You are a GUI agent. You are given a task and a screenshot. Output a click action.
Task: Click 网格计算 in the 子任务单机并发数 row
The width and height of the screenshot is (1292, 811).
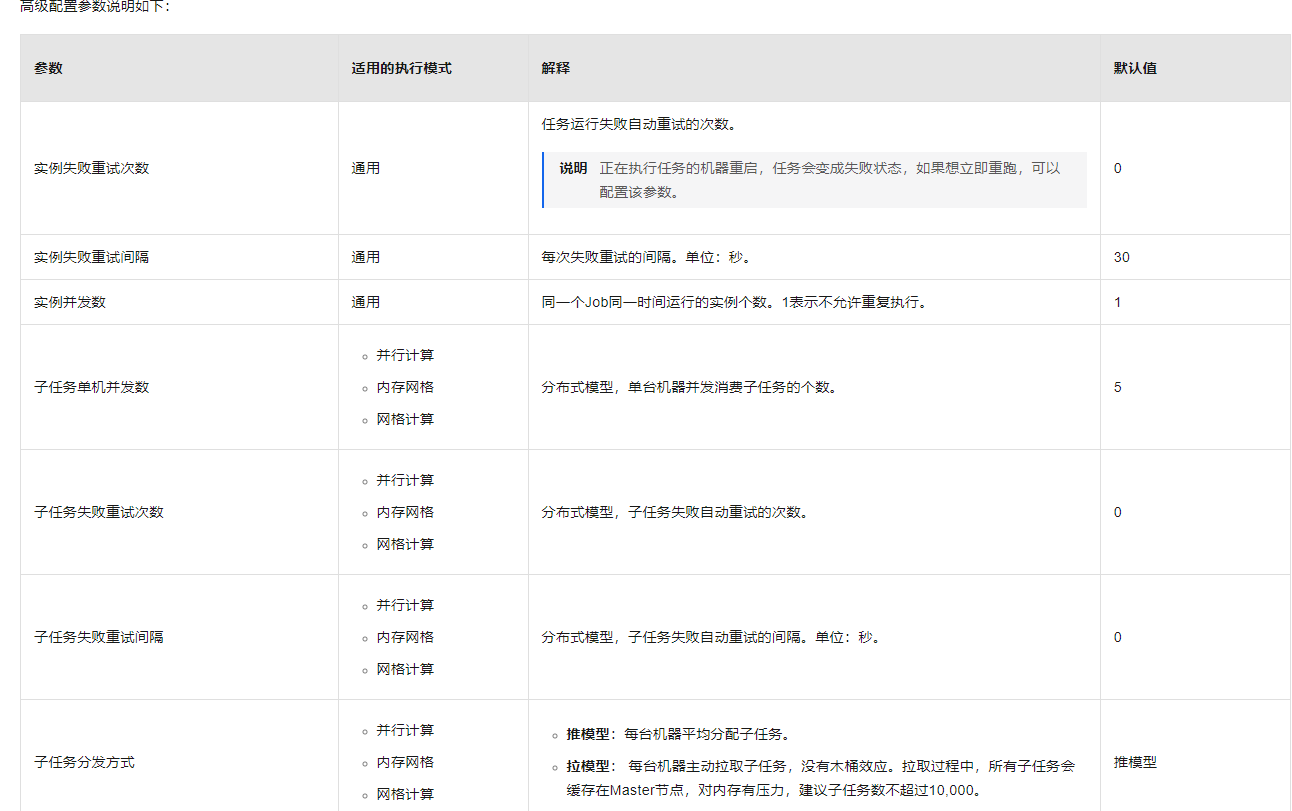coord(405,419)
